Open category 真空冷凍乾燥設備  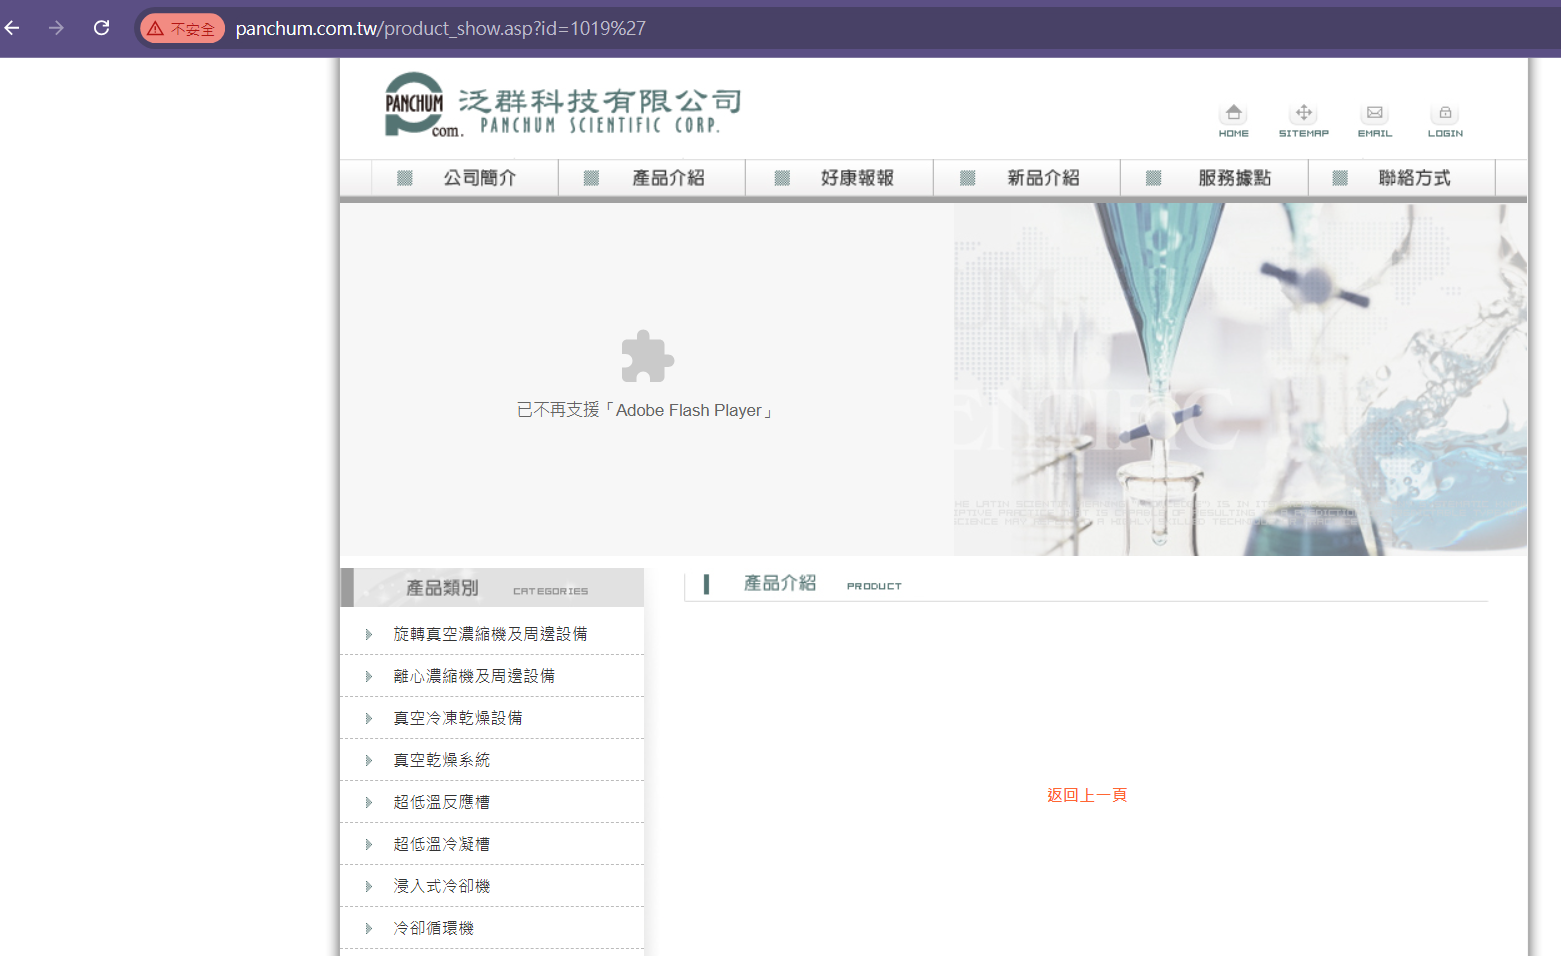point(458,718)
